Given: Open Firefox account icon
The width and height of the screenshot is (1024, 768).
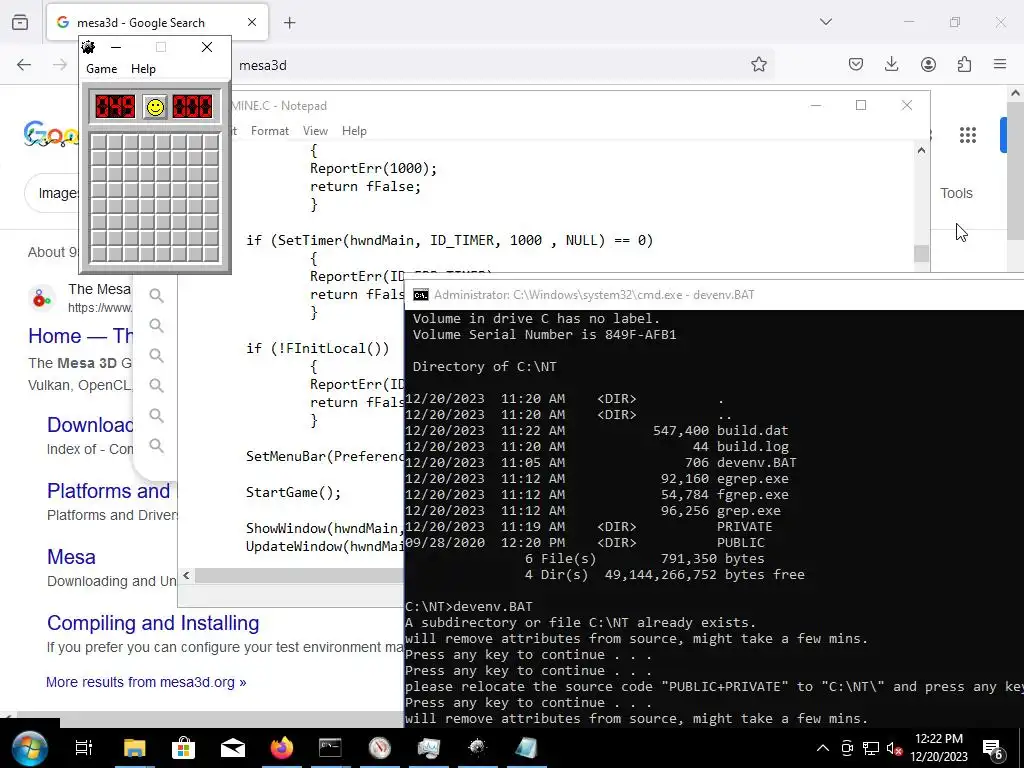Looking at the screenshot, I should [928, 64].
